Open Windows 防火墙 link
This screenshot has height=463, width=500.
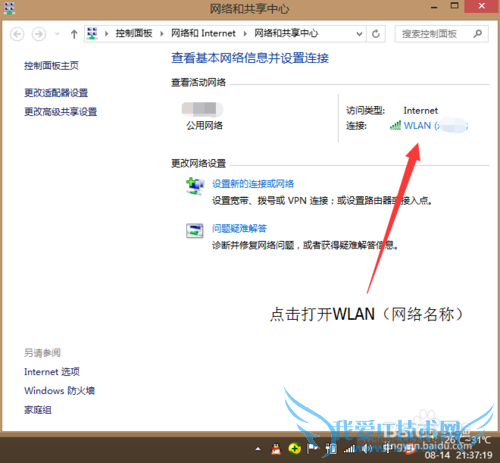(59, 391)
